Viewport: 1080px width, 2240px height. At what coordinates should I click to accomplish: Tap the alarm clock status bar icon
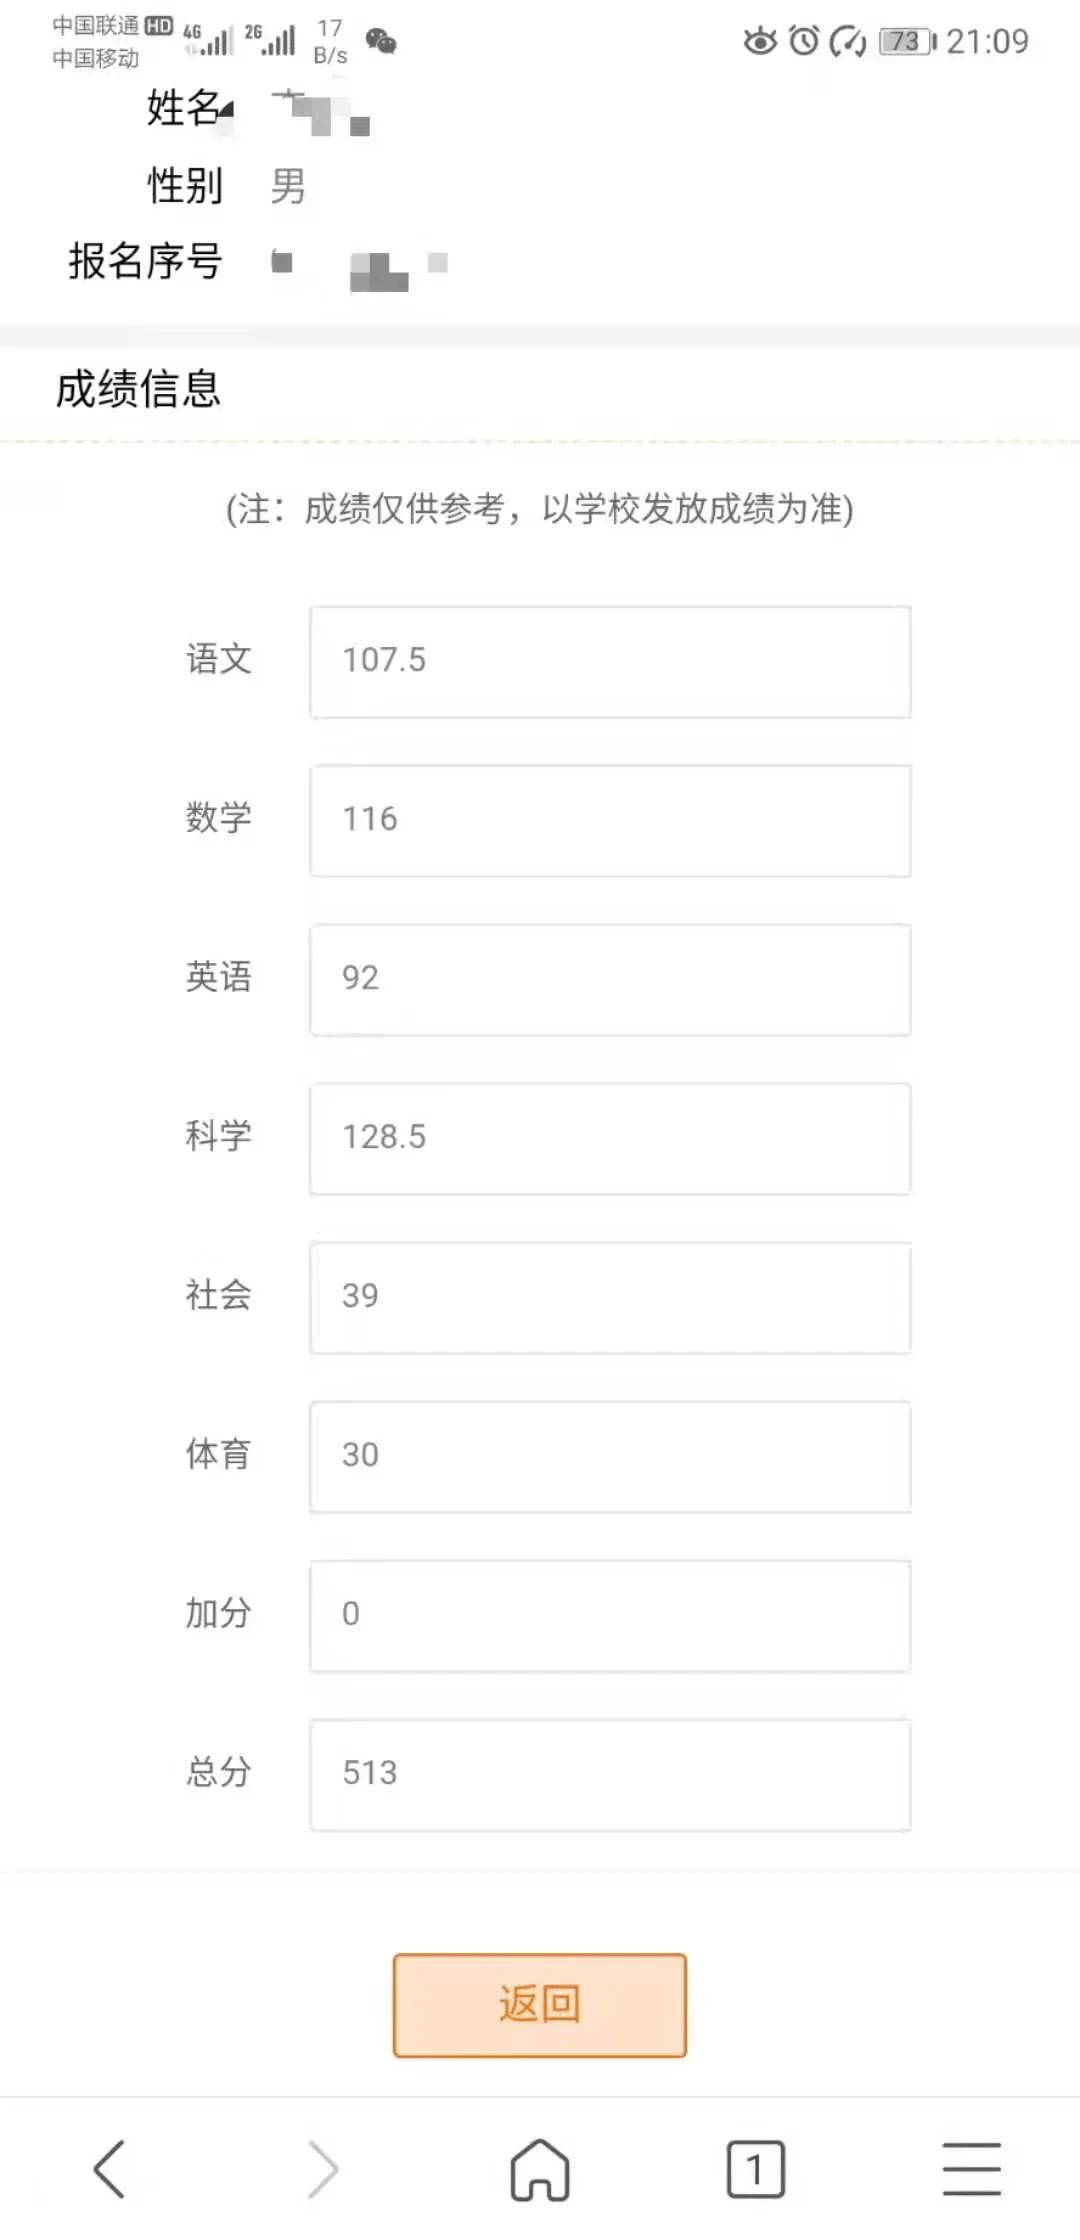click(x=802, y=42)
